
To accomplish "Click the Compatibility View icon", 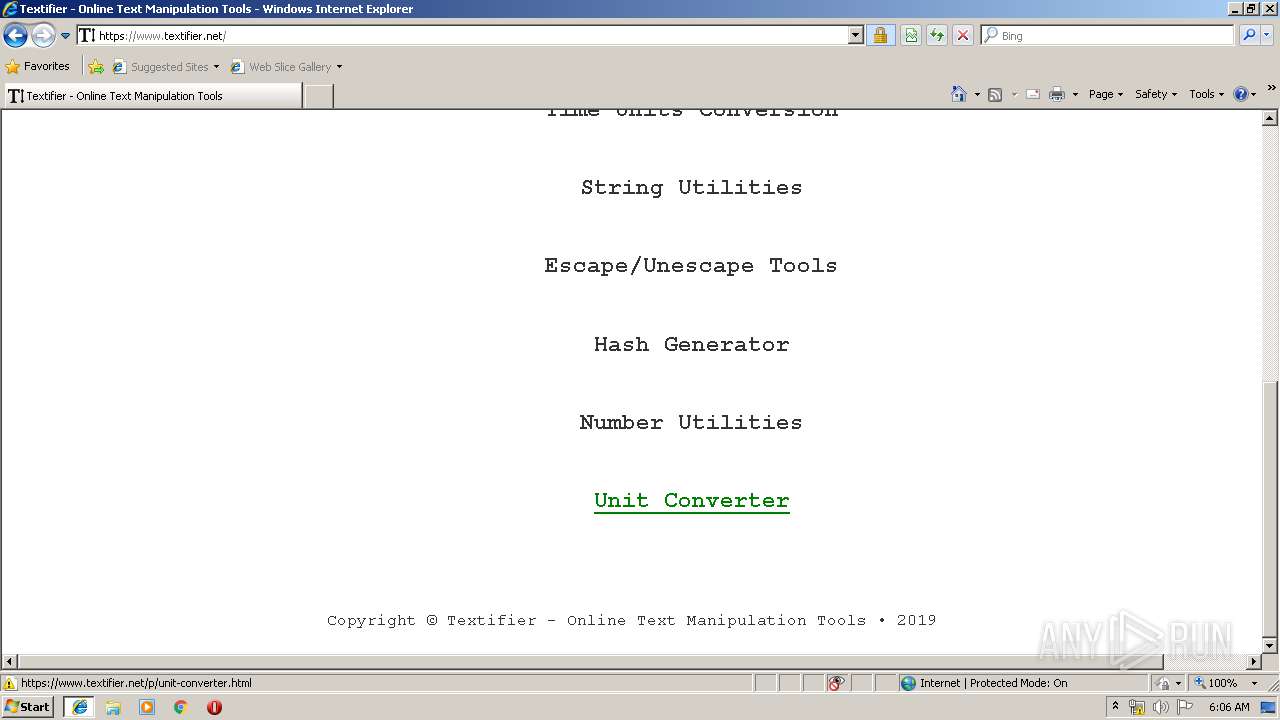I will [x=911, y=36].
